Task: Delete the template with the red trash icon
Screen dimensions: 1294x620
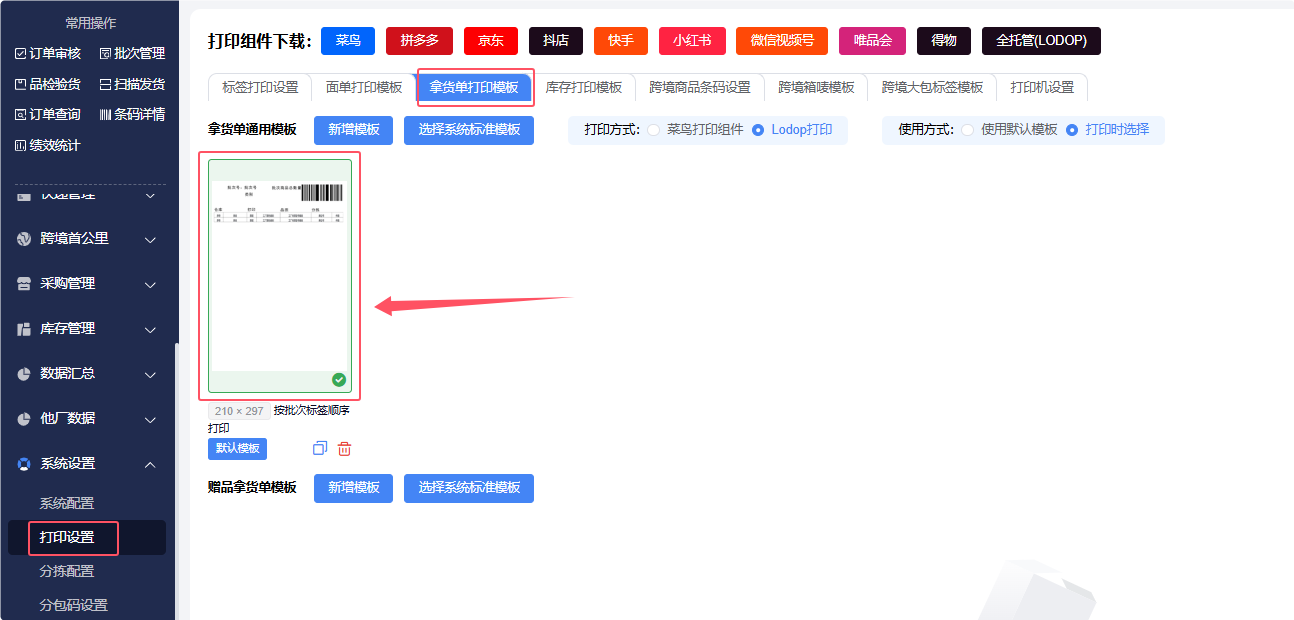Action: coord(345,449)
